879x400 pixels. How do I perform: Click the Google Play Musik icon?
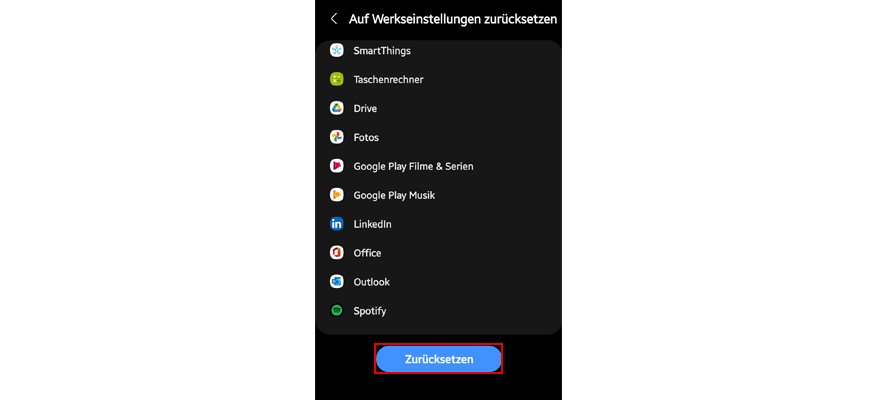336,195
